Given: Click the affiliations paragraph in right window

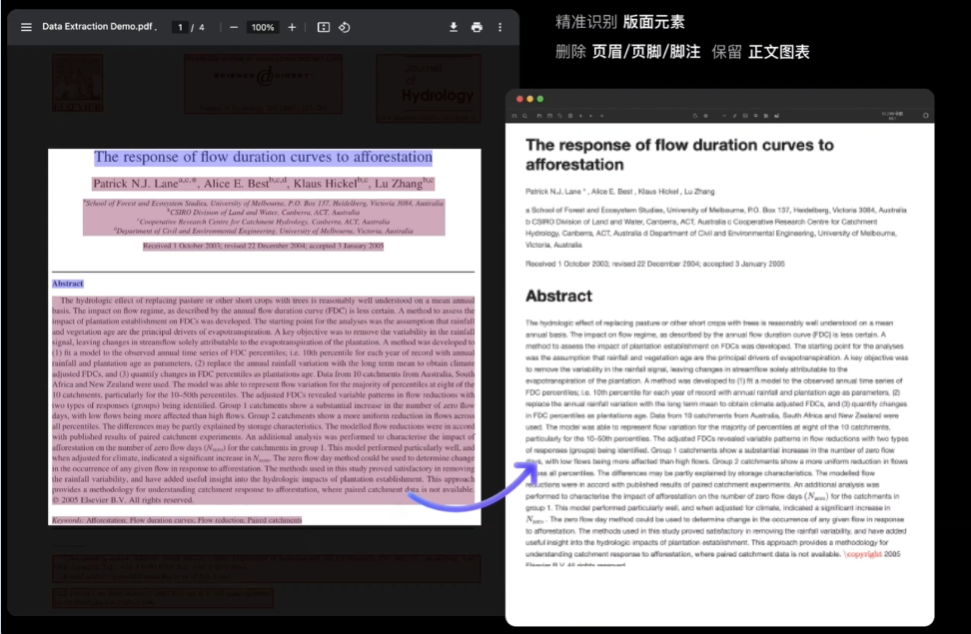Looking at the screenshot, I should tap(716, 227).
